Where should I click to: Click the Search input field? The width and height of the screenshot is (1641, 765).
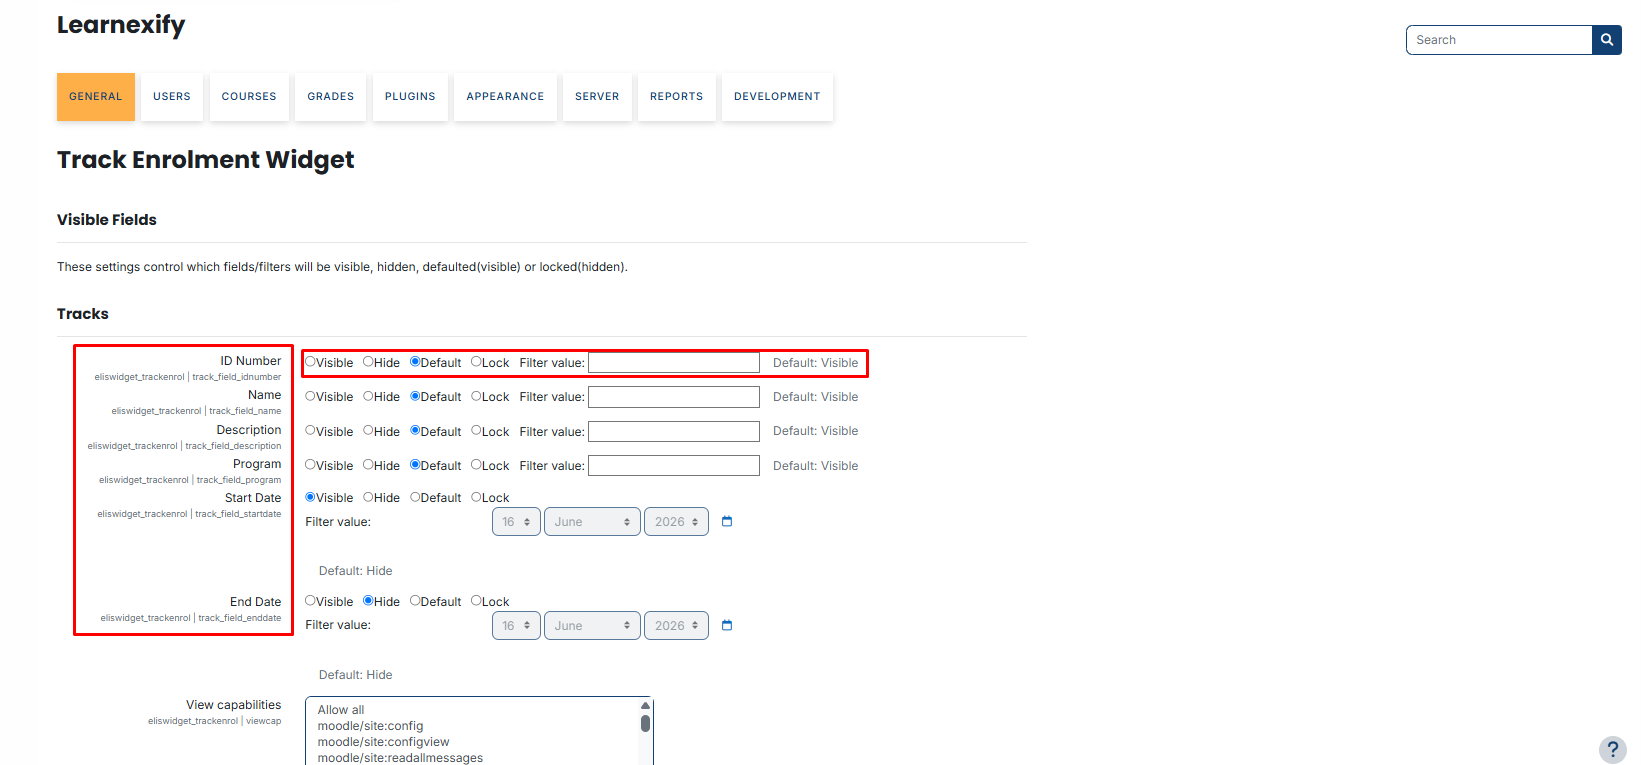tap(1499, 40)
